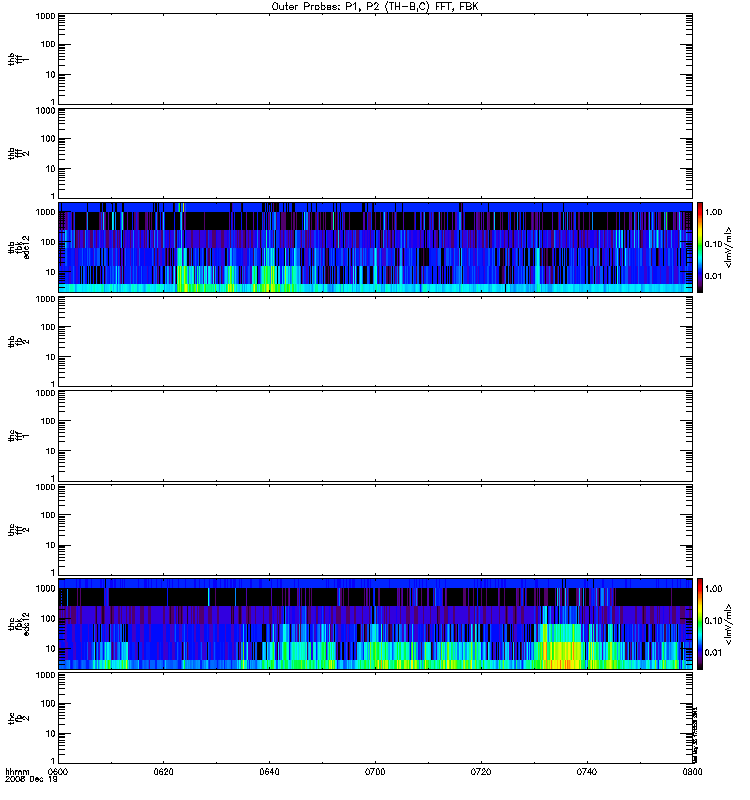Click the '1' tick label of the bottom panel
Screen dimensions: 750x800
pyautogui.click(x=52, y=761)
